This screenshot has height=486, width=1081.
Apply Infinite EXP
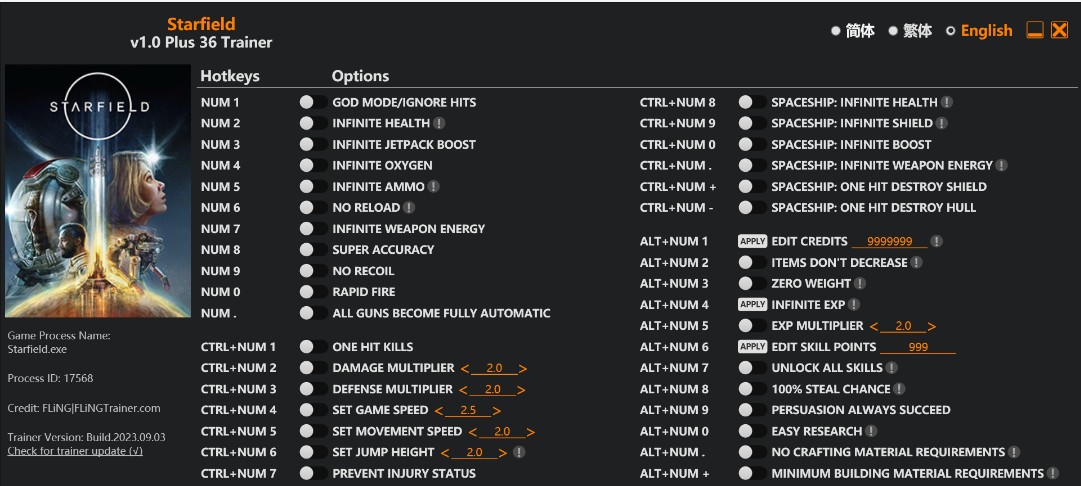(x=752, y=305)
